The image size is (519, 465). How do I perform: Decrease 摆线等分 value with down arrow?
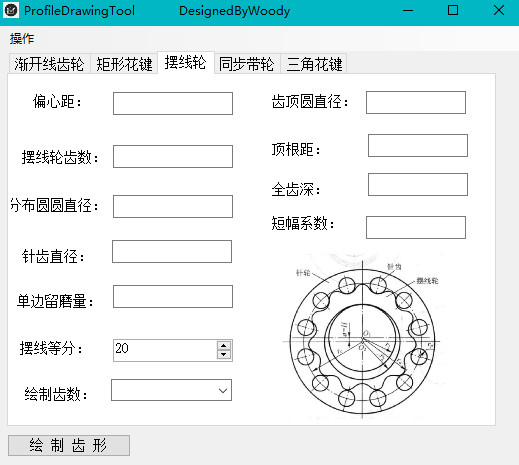click(224, 354)
